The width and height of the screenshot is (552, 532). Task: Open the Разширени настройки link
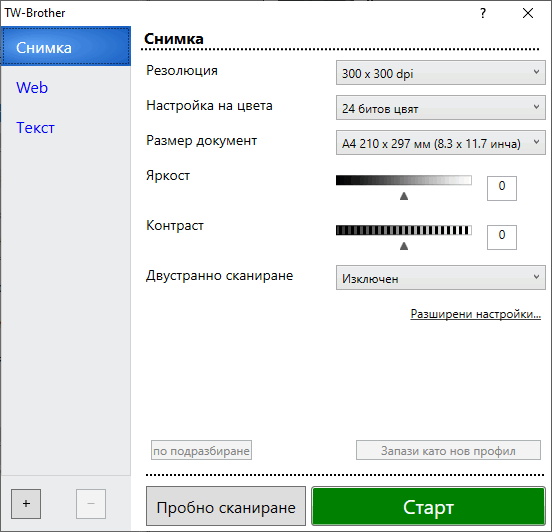pos(476,314)
